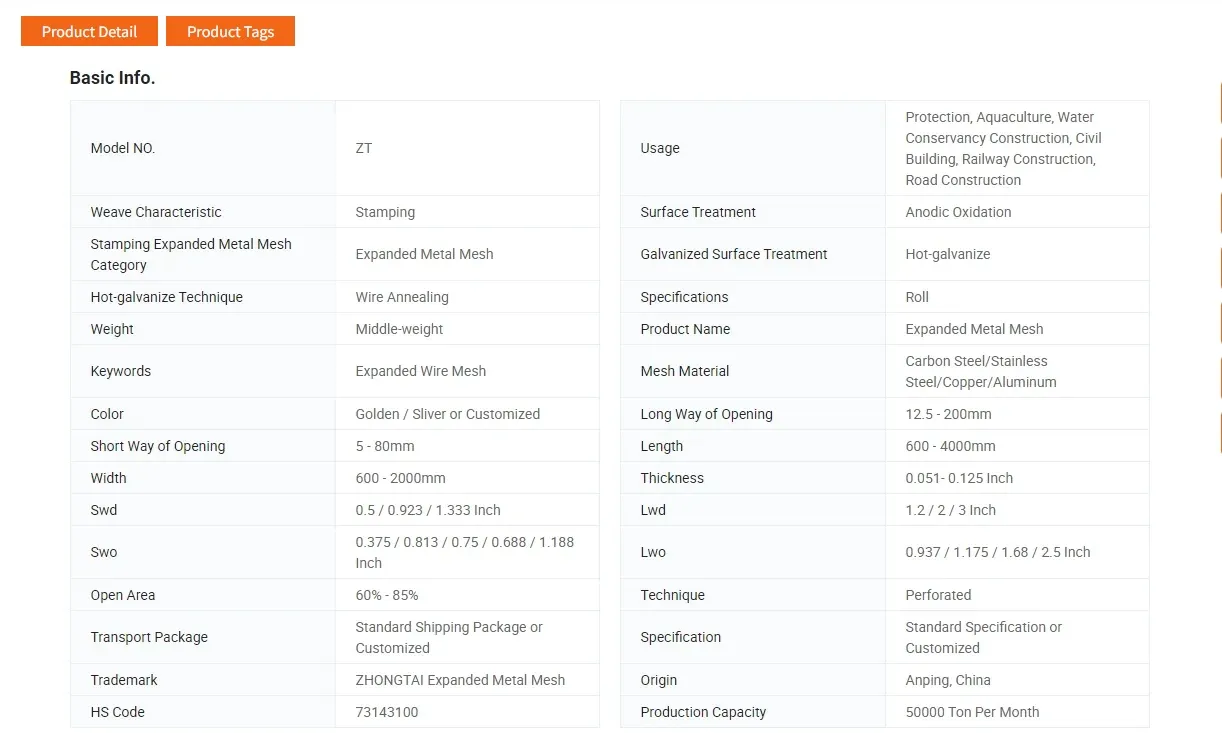Click the ZHONGTAI Expanded Metal Mesh trademark value

point(460,680)
